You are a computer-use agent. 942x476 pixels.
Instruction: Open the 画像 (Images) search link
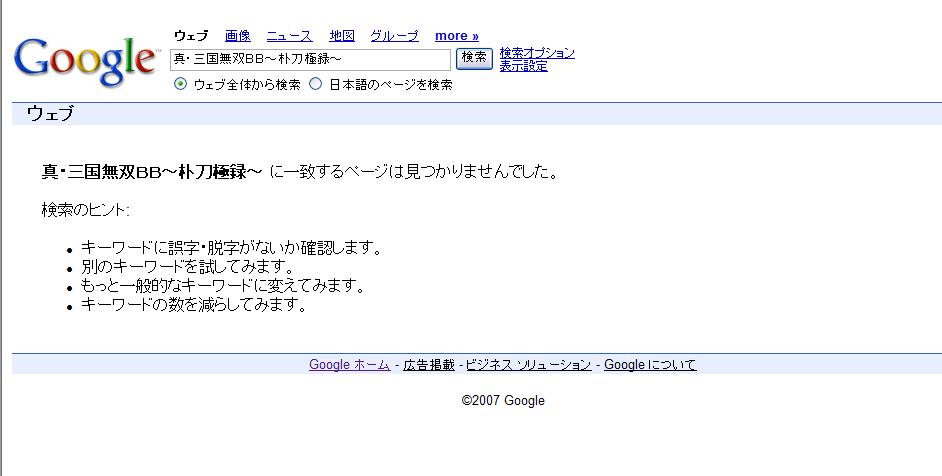(238, 36)
